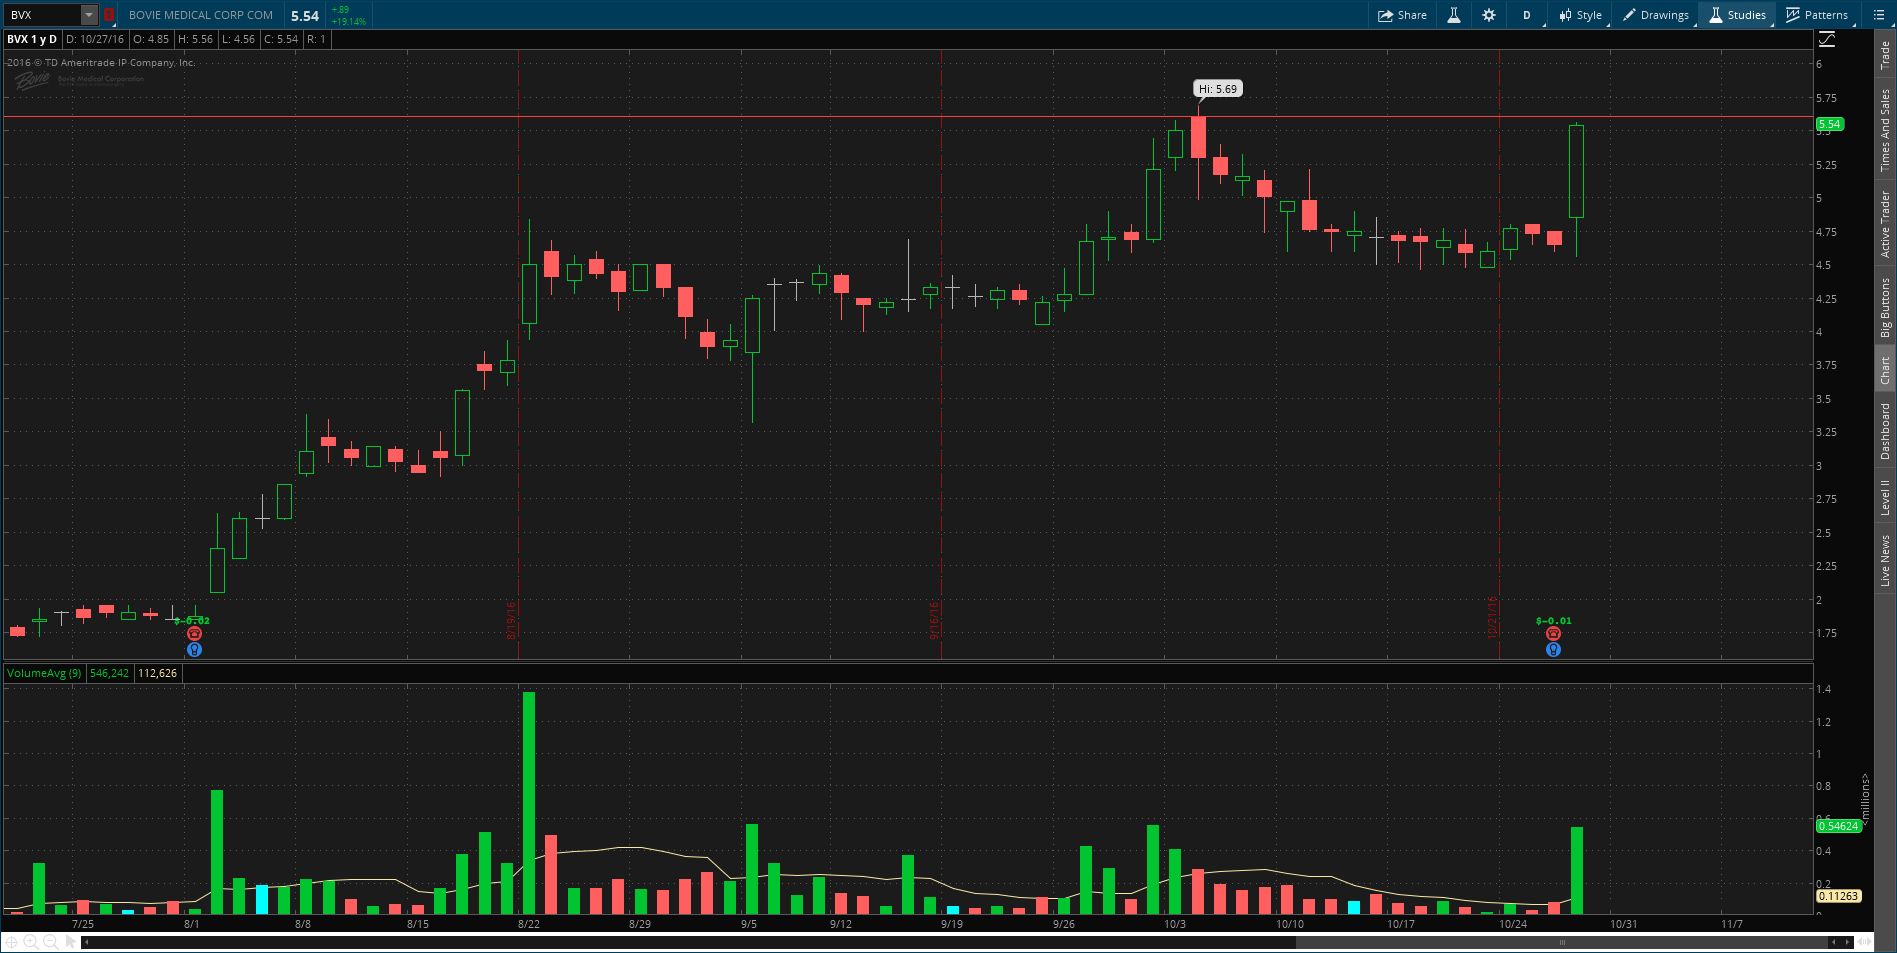This screenshot has height=953, width=1897.
Task: Click the price axis scale icon above the price axis
Action: 1827,39
